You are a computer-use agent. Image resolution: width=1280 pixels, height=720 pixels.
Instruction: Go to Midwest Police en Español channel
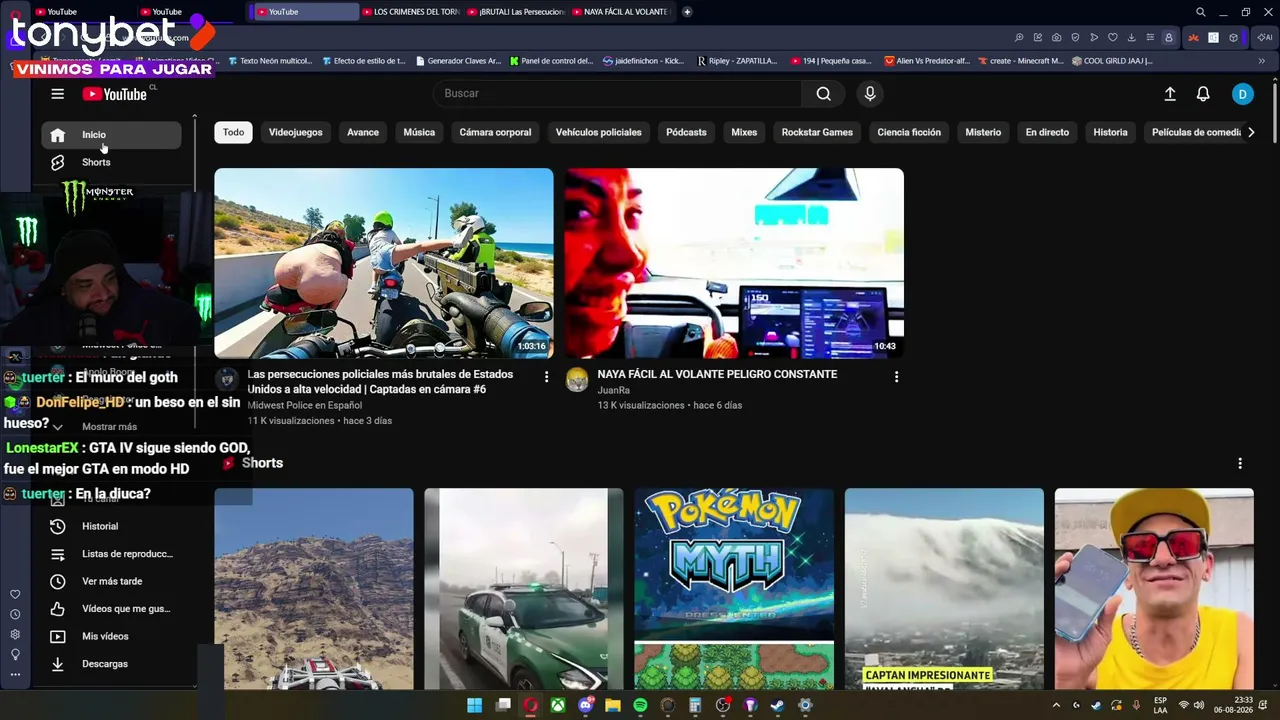pos(305,405)
